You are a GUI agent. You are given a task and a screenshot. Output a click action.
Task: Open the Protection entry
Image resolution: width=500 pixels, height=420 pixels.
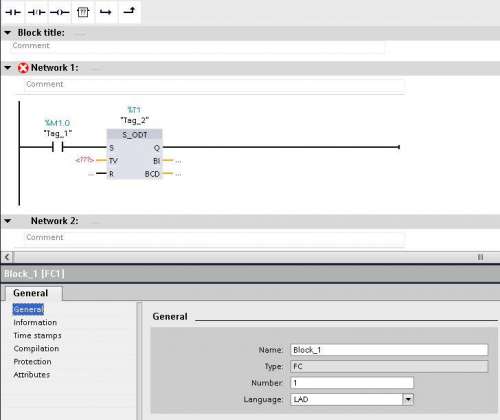click(x=32, y=361)
